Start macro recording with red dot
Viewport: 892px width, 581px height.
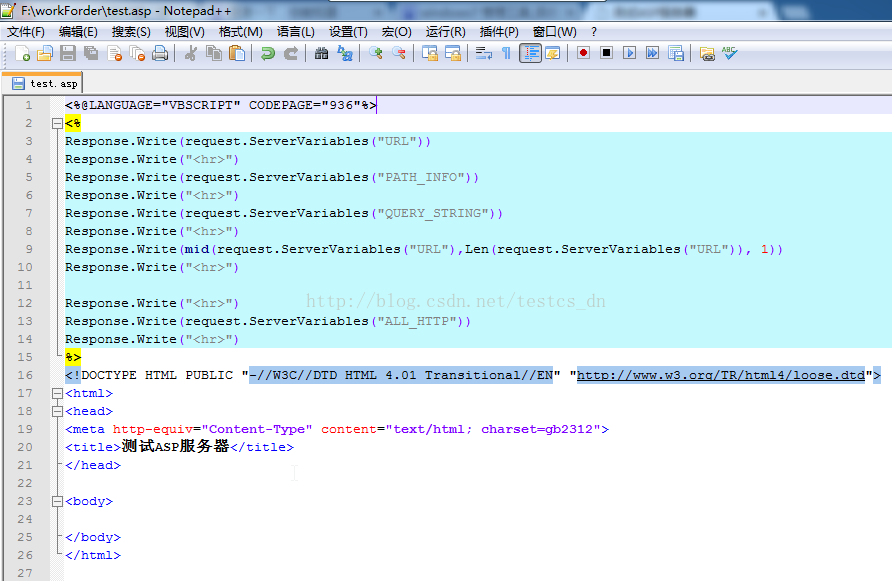pos(583,53)
